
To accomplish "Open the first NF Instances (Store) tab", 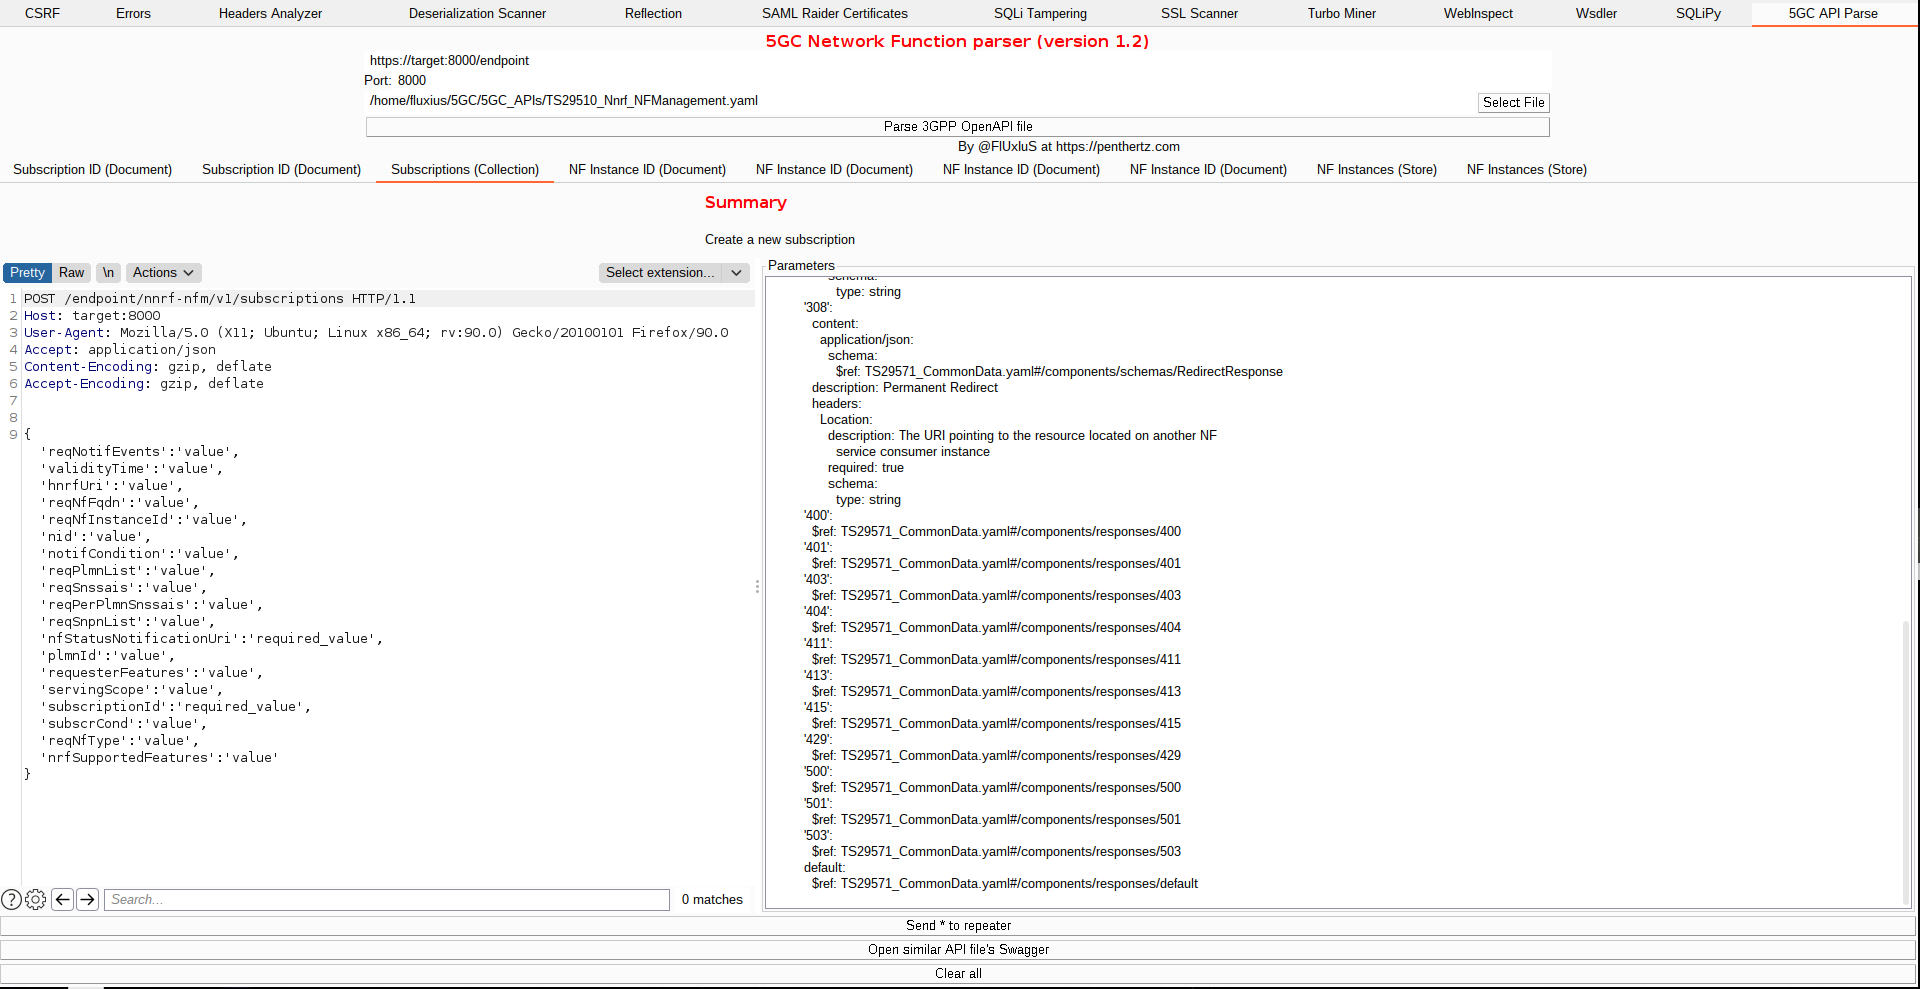I will 1376,170.
